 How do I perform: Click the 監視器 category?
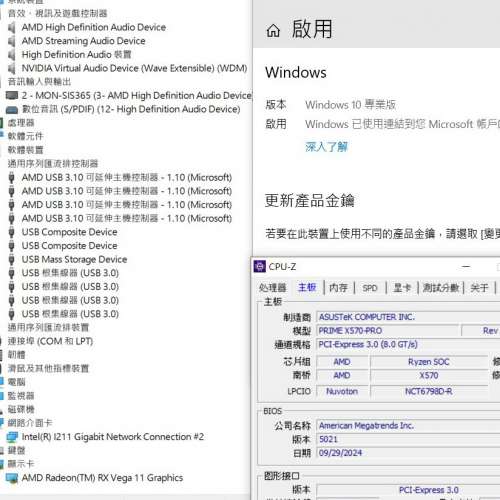[21, 396]
